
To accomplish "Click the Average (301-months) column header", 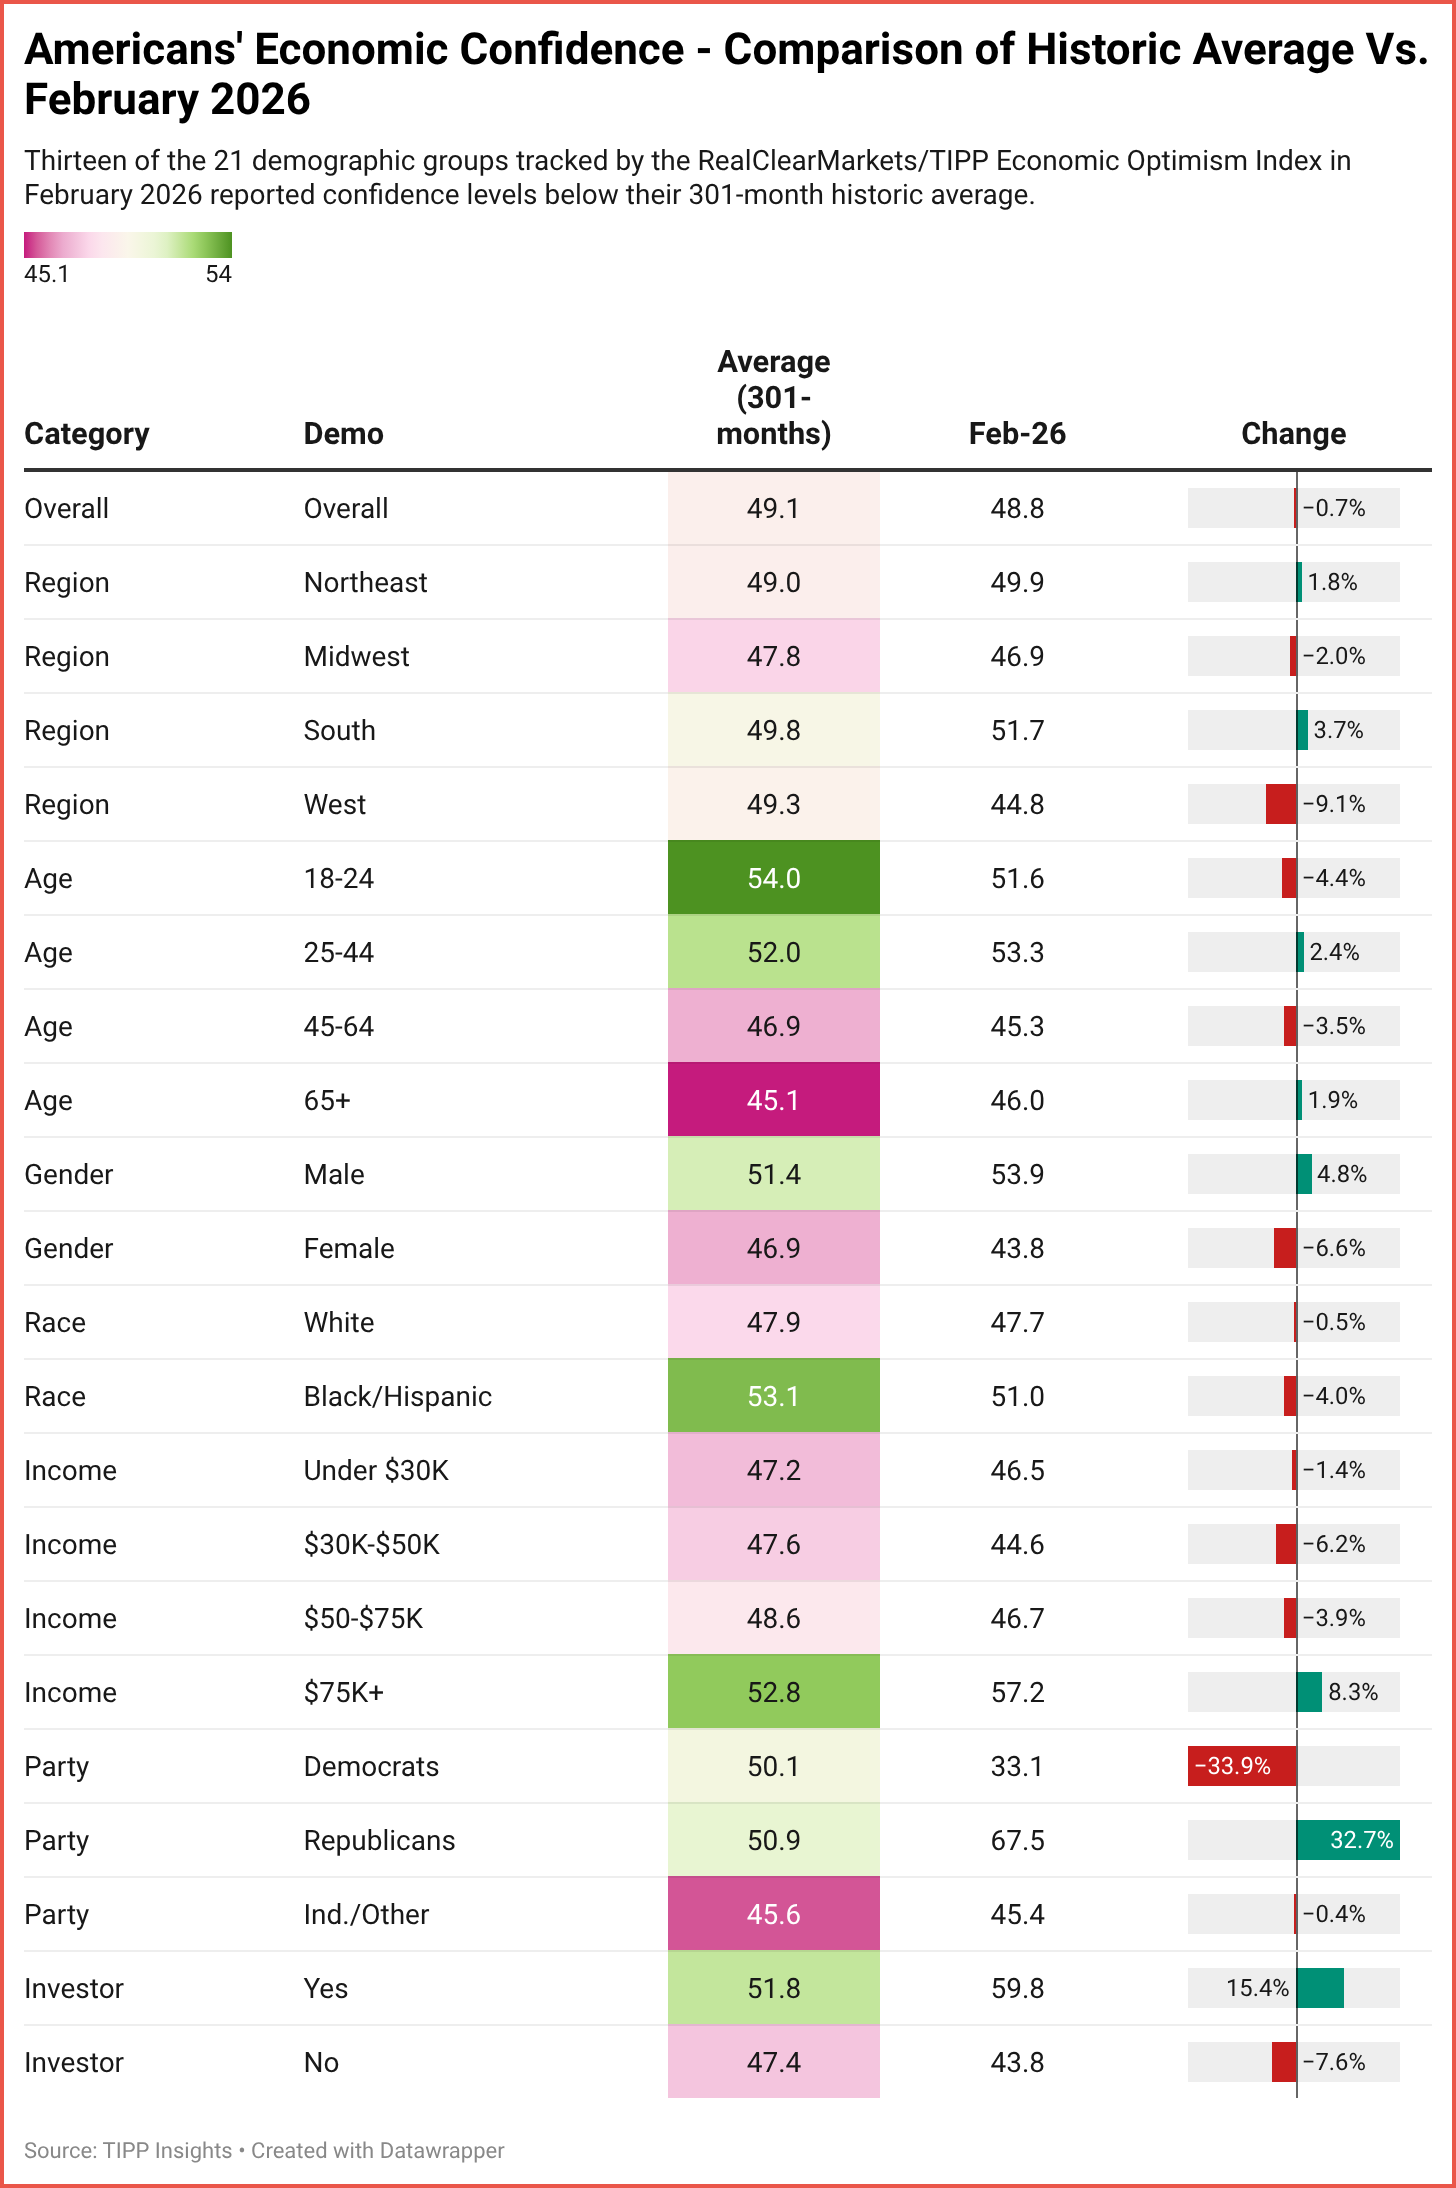I will click(x=773, y=398).
